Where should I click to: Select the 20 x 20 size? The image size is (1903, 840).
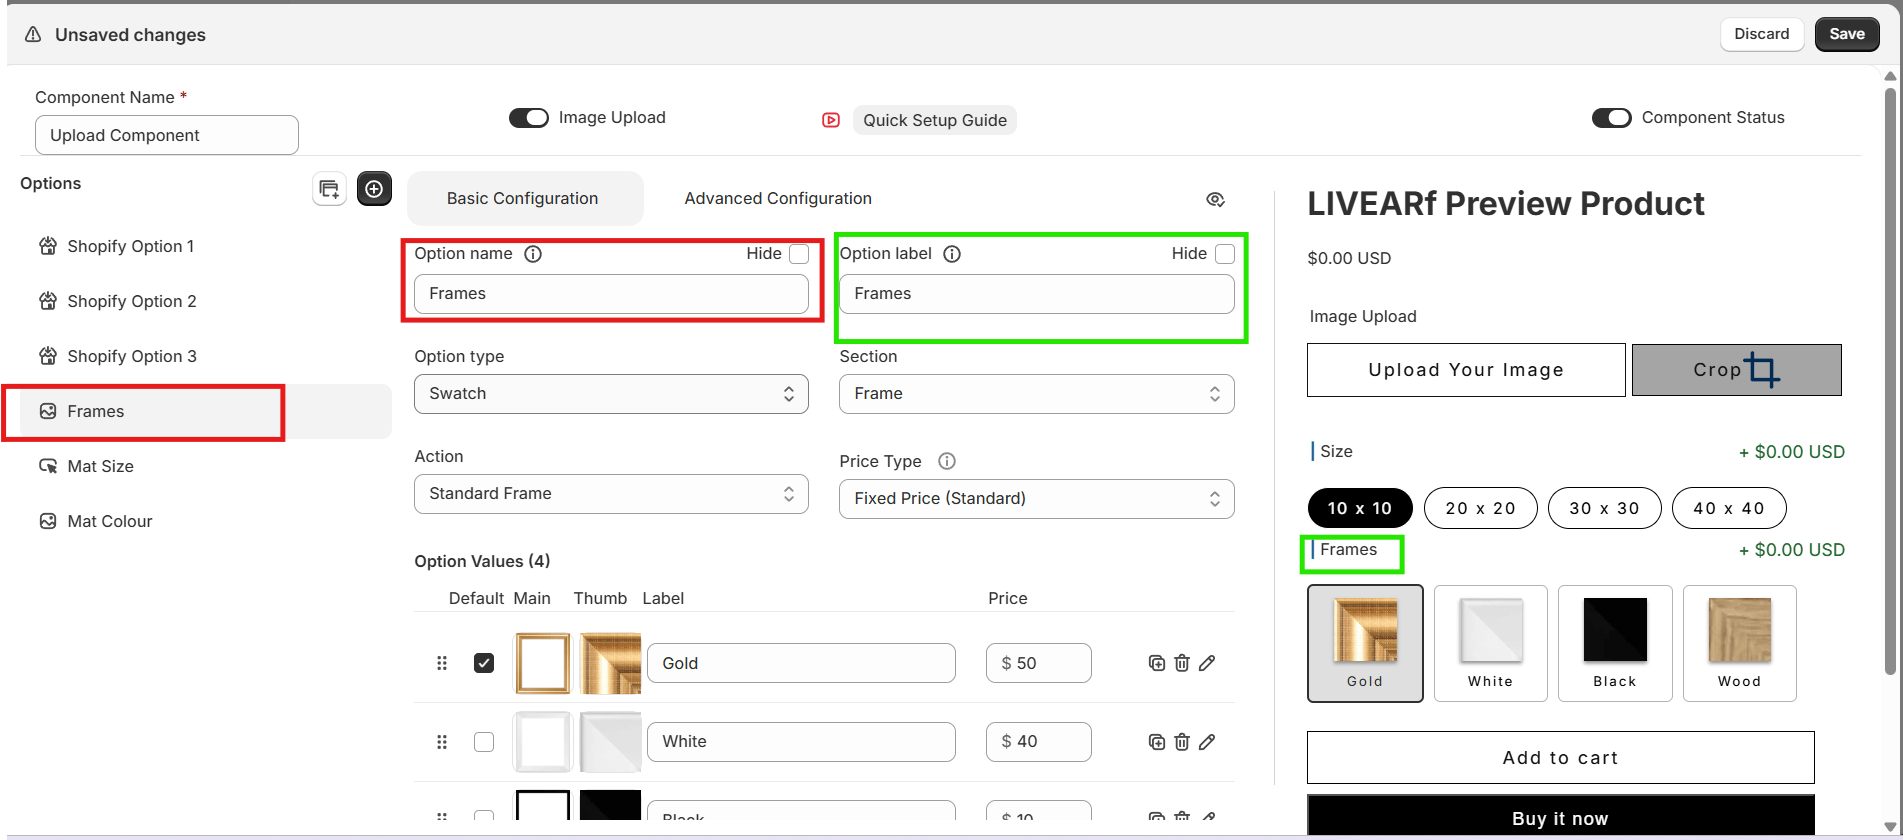1481,508
